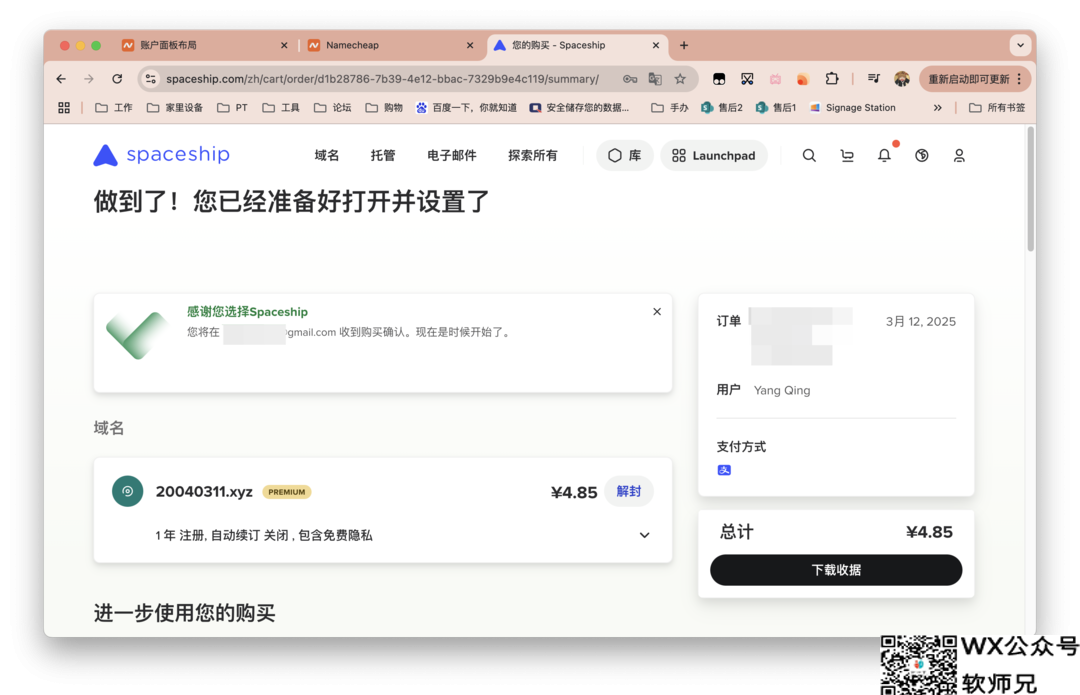This screenshot has height=695, width=1080.
Task: Click the black mask extension icon
Action: (719, 79)
